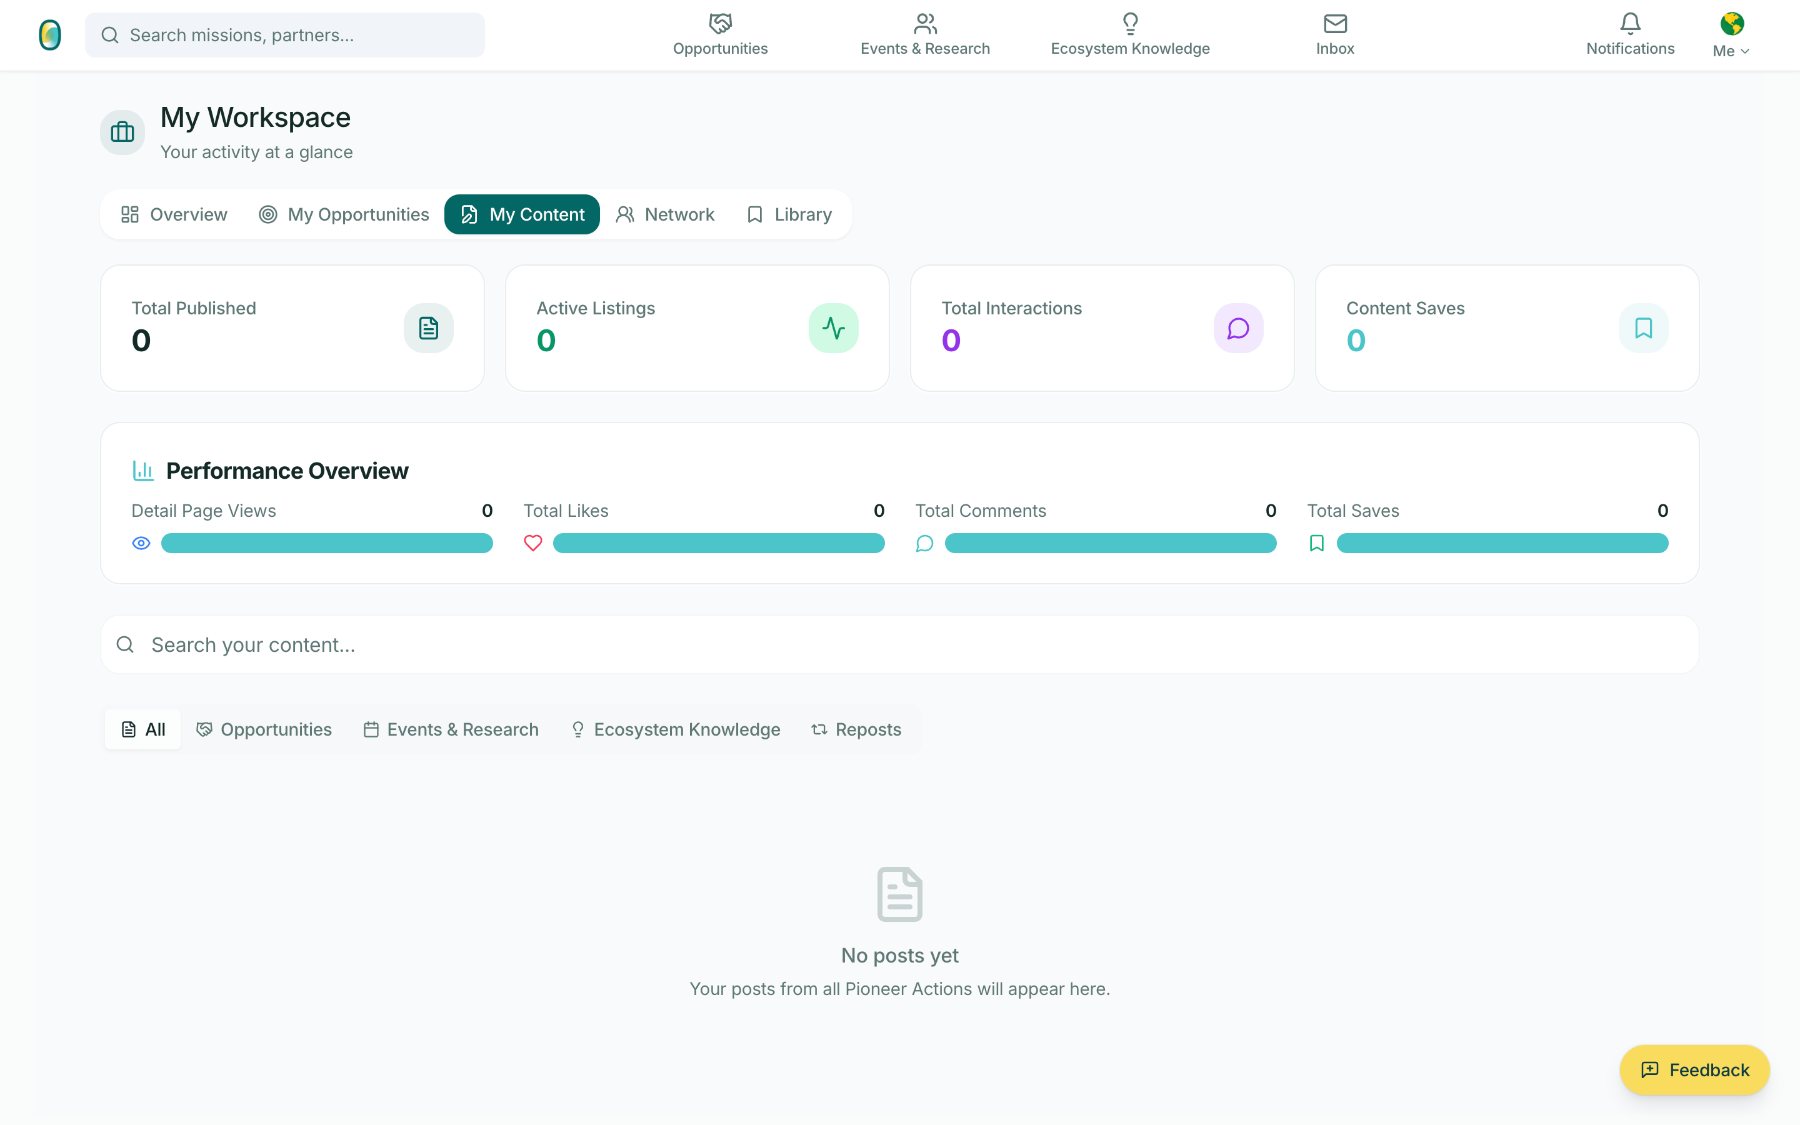Filter content by Opportunities
This screenshot has height=1125, width=1800.
point(264,730)
